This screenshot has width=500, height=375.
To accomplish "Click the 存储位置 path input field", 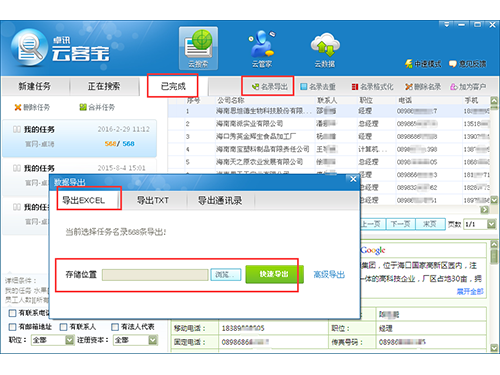I will (x=155, y=275).
